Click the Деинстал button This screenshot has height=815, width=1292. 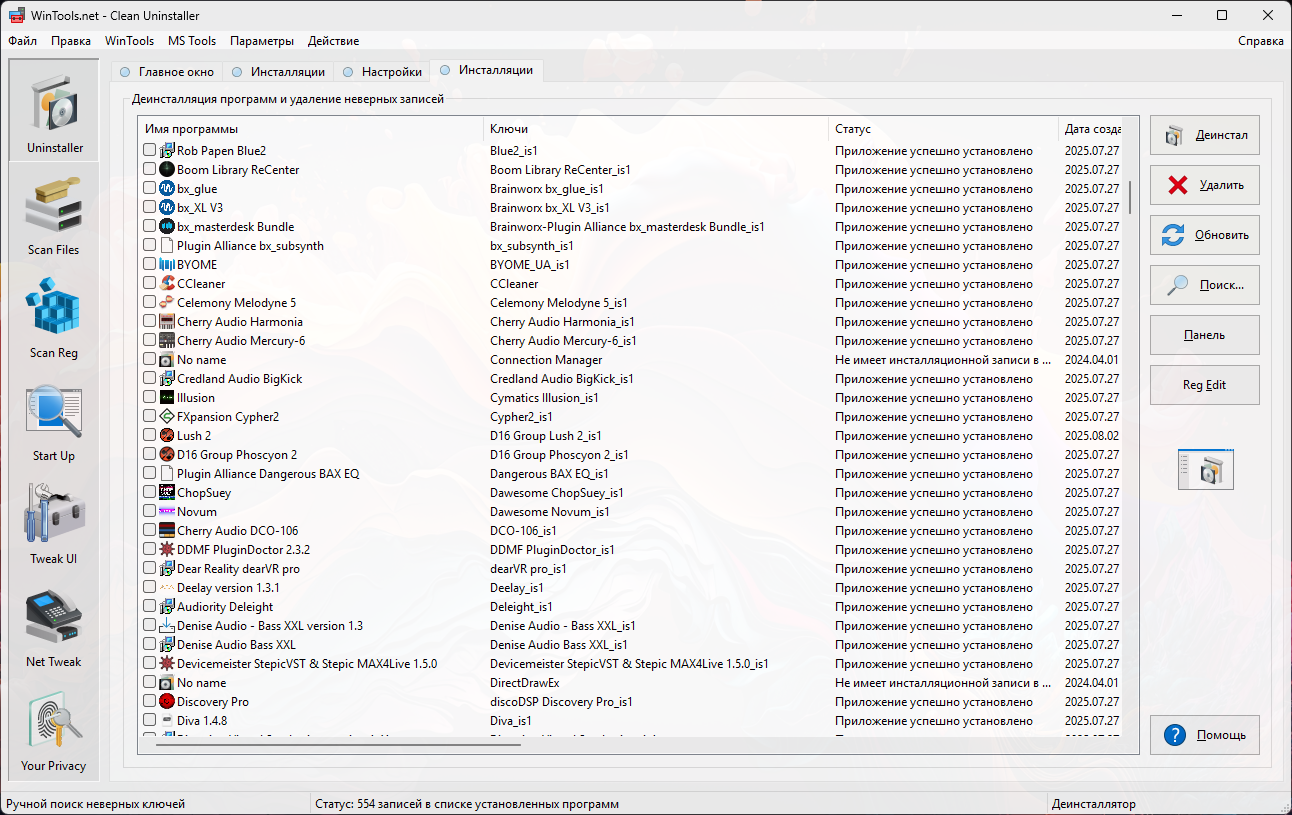(x=1205, y=135)
